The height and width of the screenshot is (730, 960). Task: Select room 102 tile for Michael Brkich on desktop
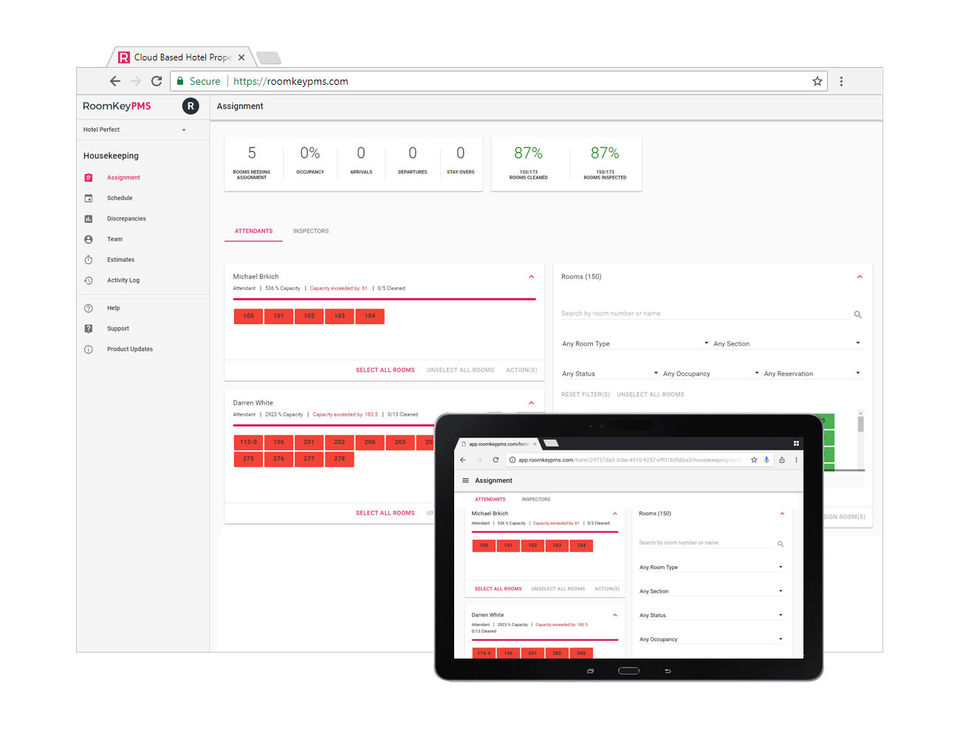309,316
